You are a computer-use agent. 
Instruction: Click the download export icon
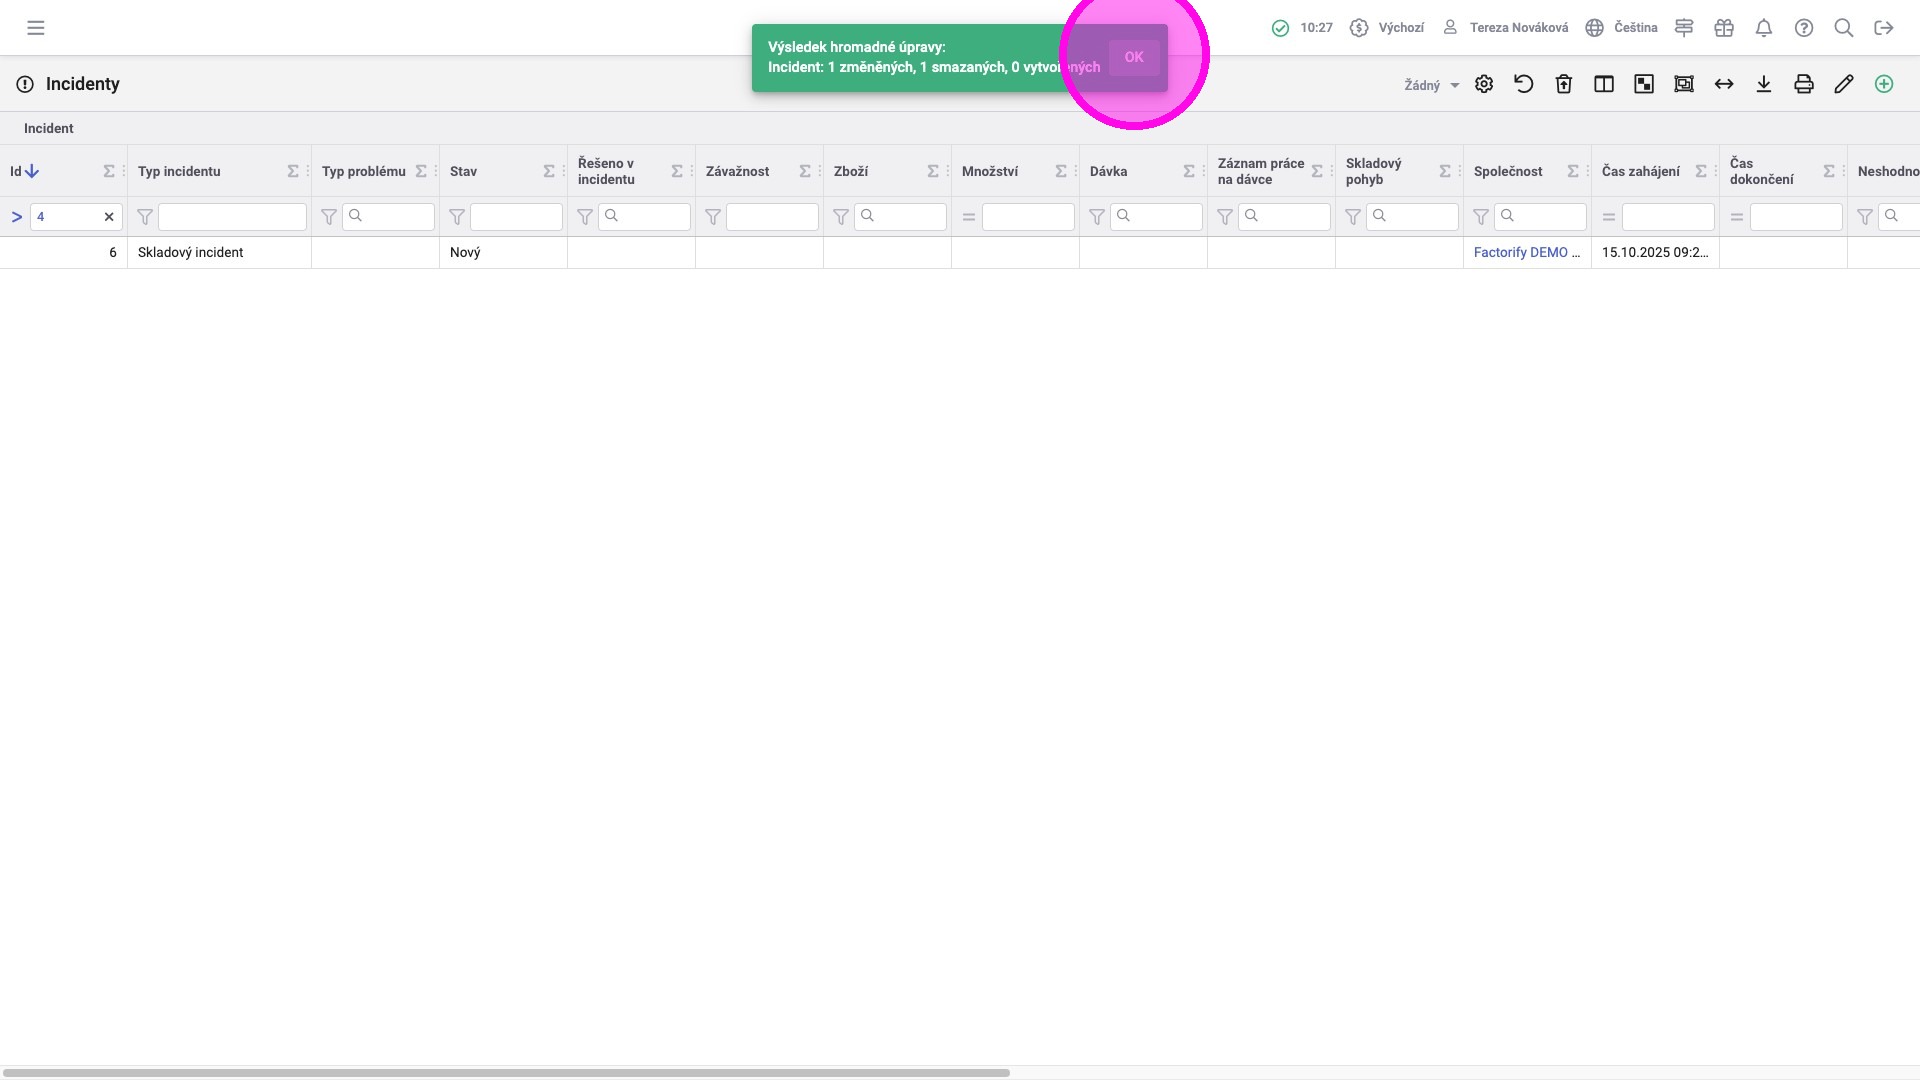click(1764, 85)
